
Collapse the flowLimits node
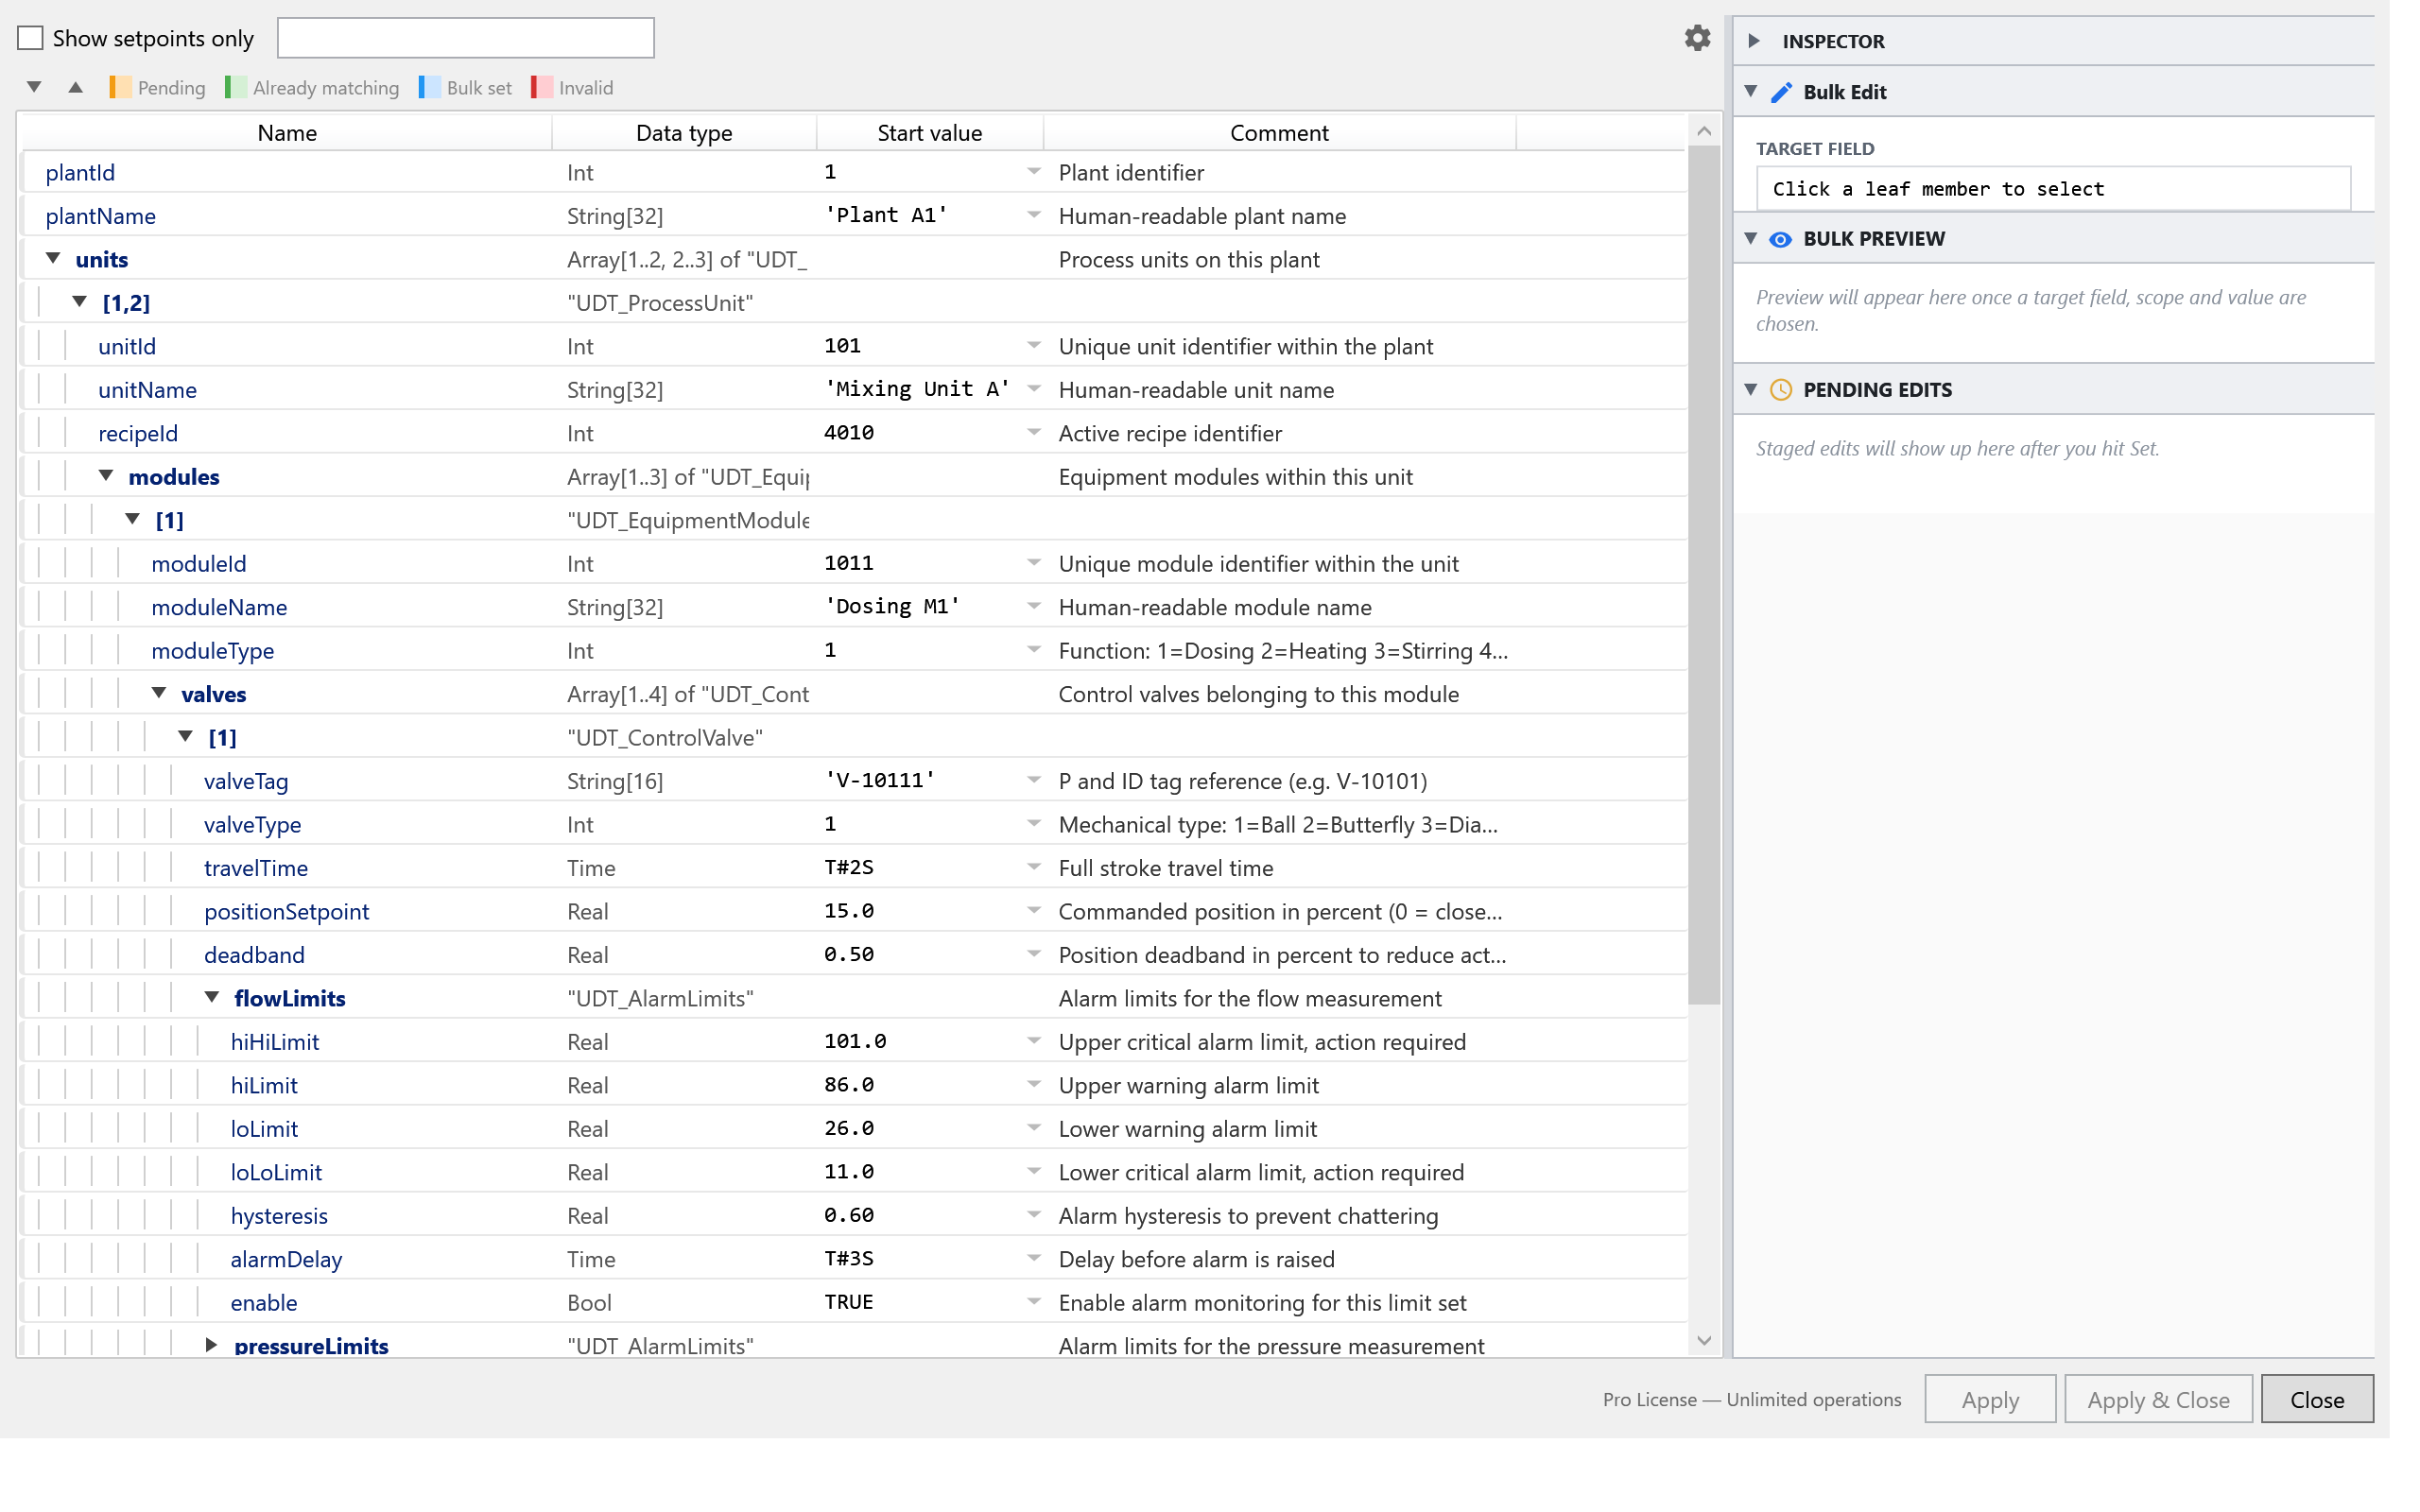tap(212, 997)
